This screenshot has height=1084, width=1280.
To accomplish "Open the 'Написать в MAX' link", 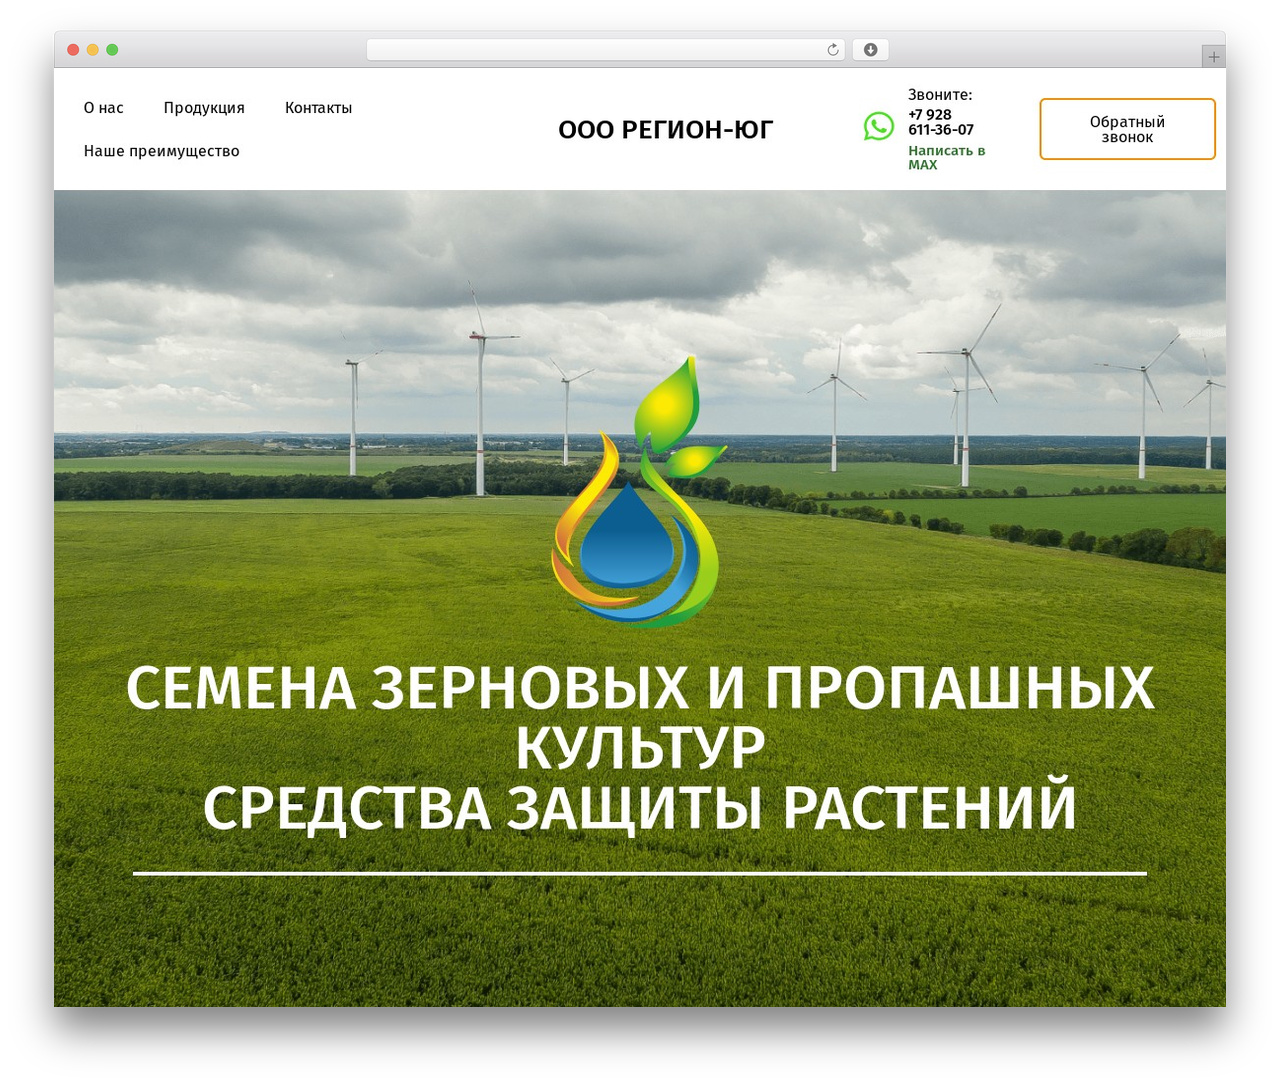I will tap(946, 158).
